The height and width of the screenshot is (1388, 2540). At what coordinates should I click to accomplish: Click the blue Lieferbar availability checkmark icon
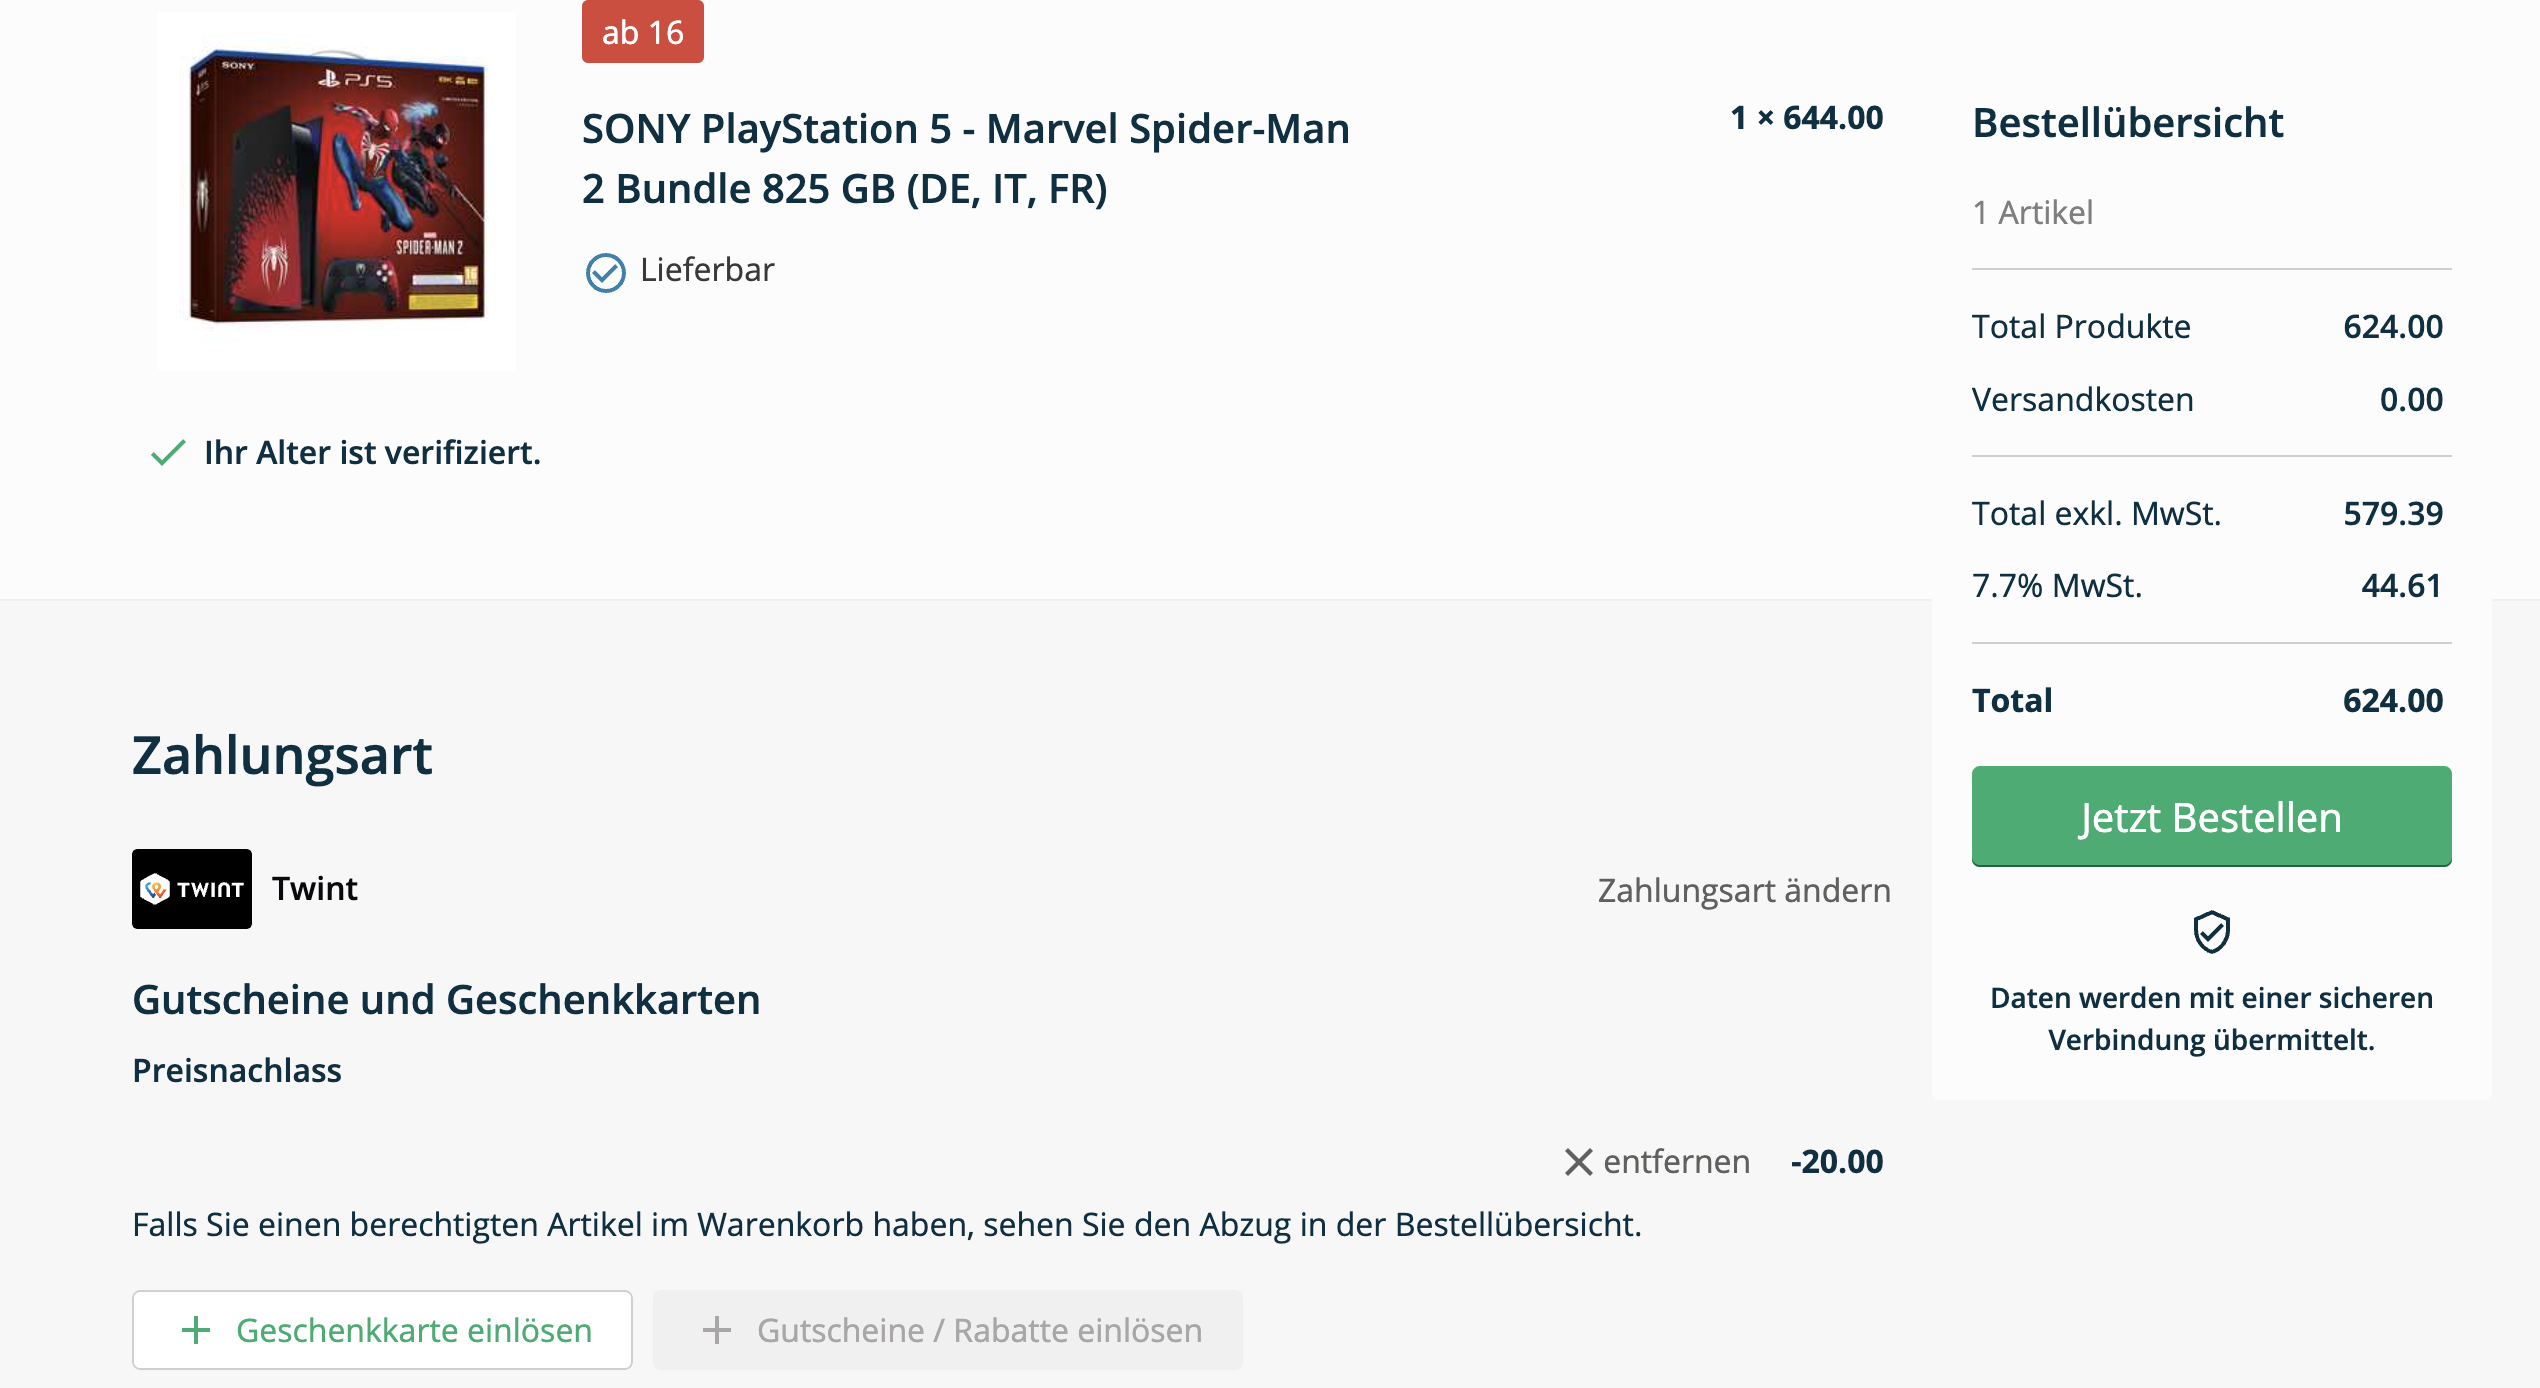tap(605, 272)
